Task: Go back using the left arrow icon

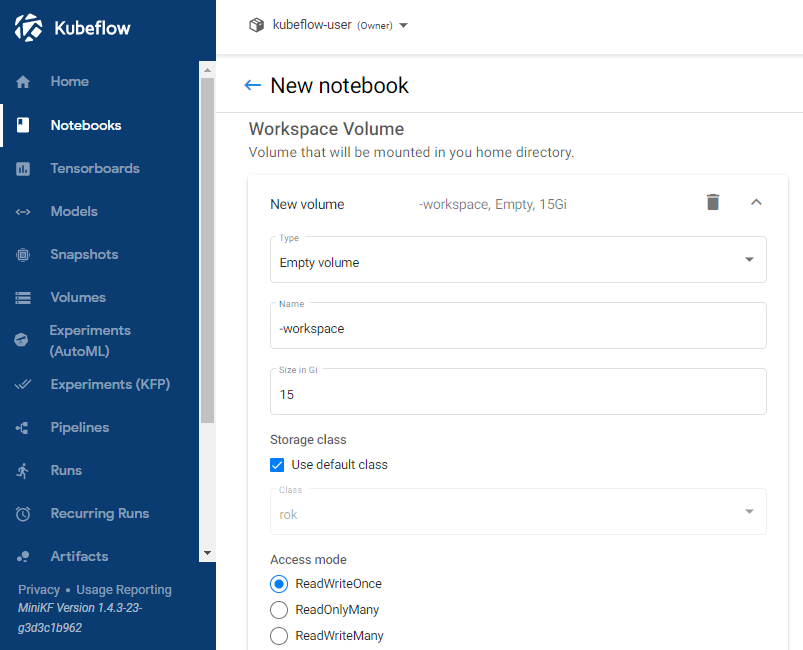Action: tap(253, 86)
